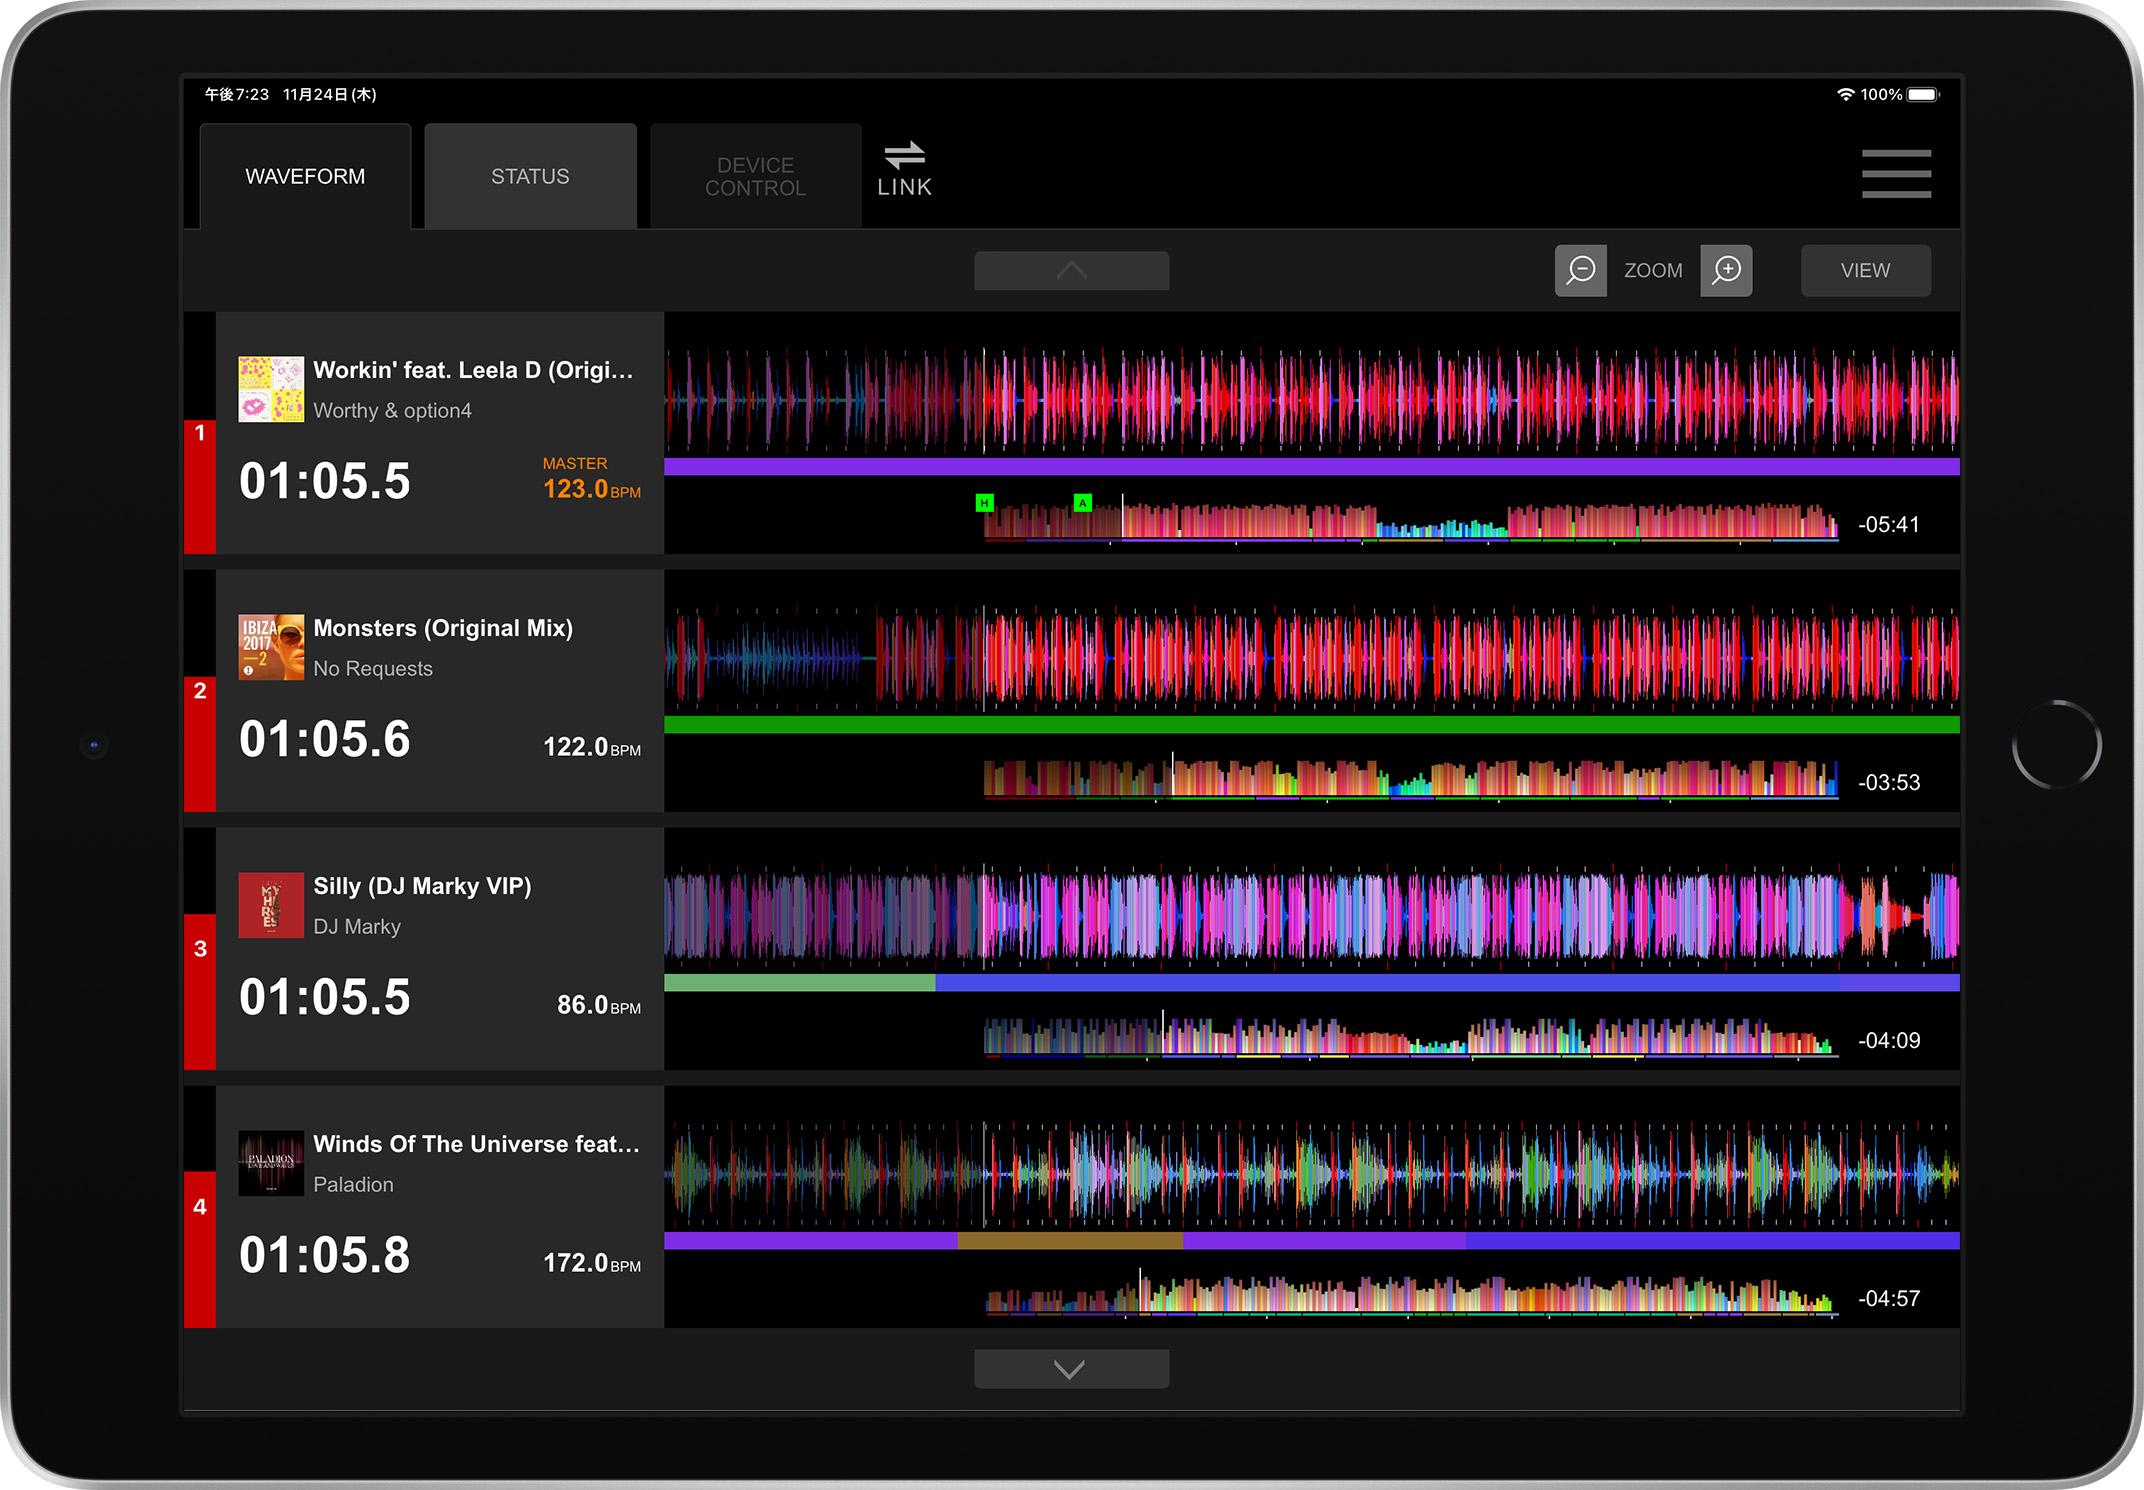Click the zoom out magnifier icon
The height and width of the screenshot is (1490, 2144).
tap(1580, 270)
